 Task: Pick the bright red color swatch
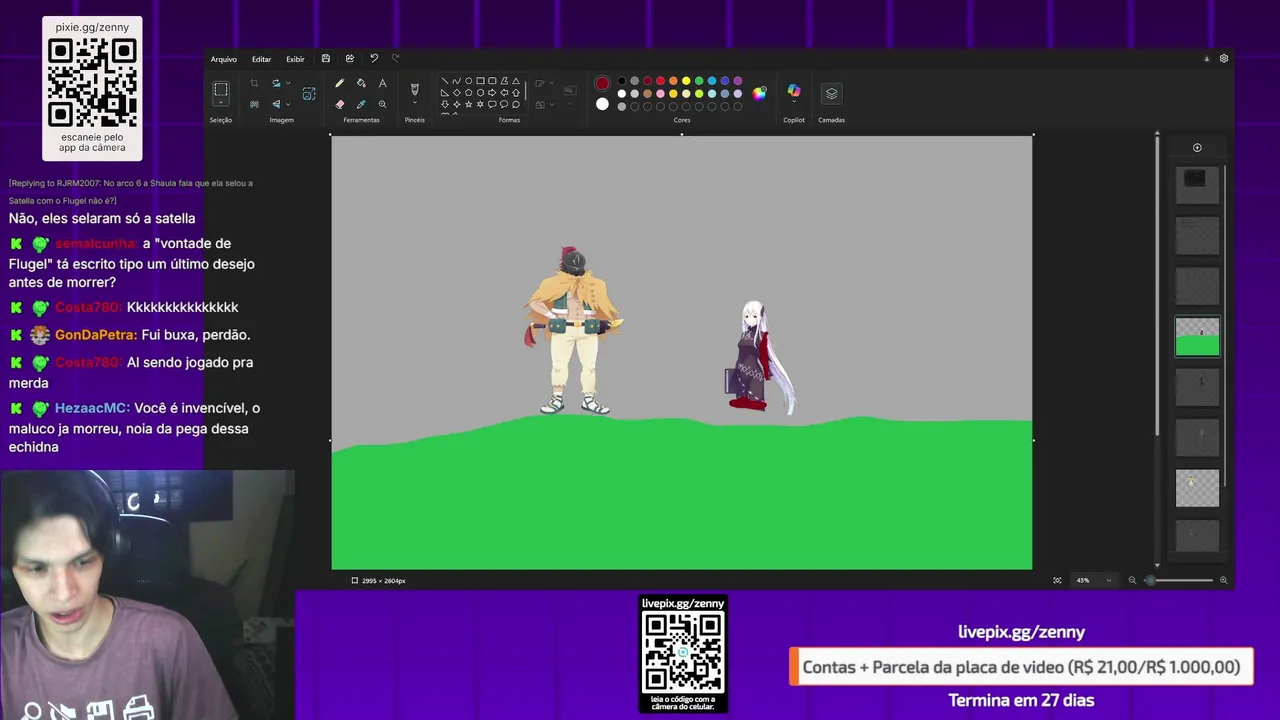click(660, 81)
